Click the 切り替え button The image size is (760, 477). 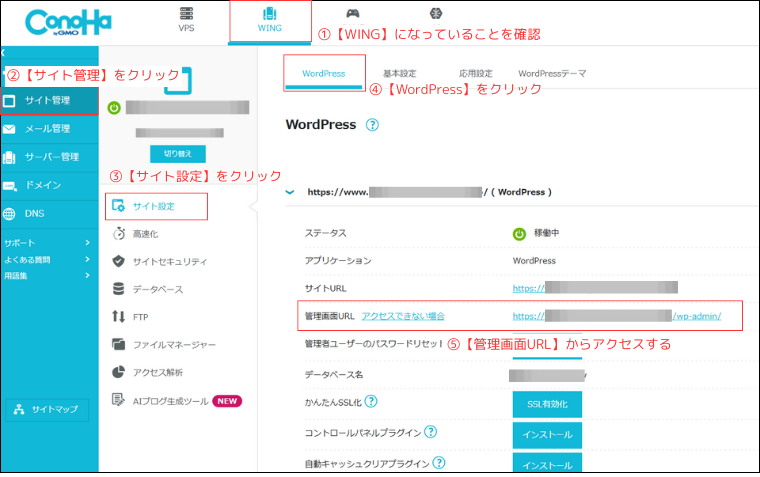click(x=177, y=154)
